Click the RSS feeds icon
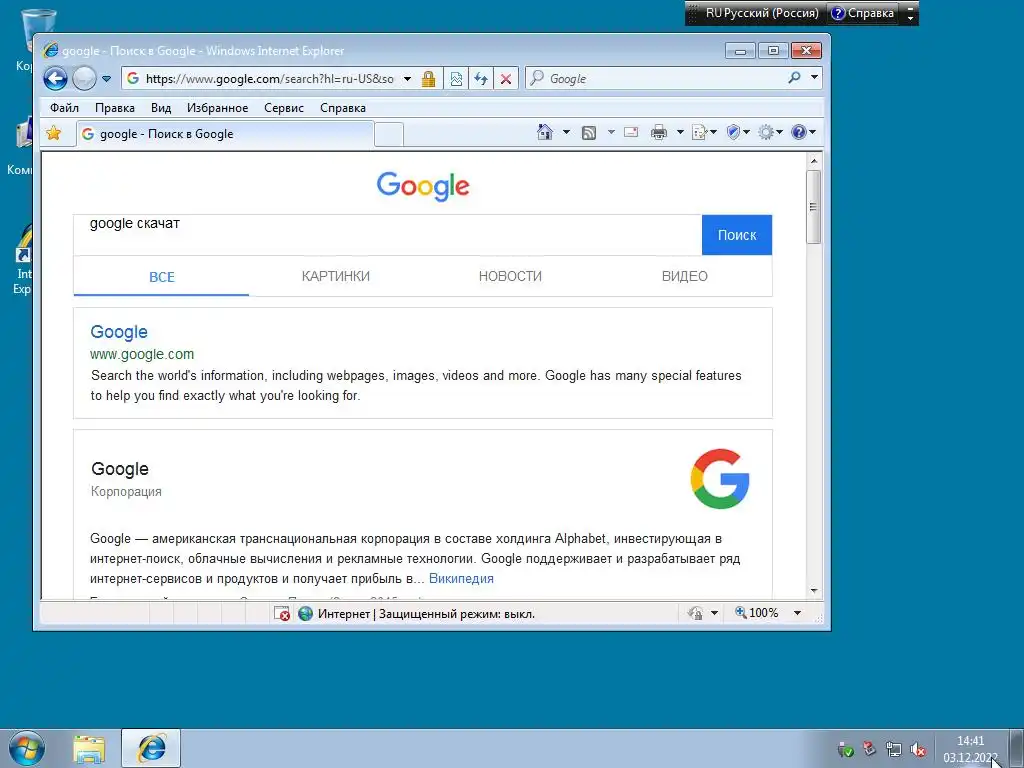Image resolution: width=1024 pixels, height=768 pixels. (588, 133)
